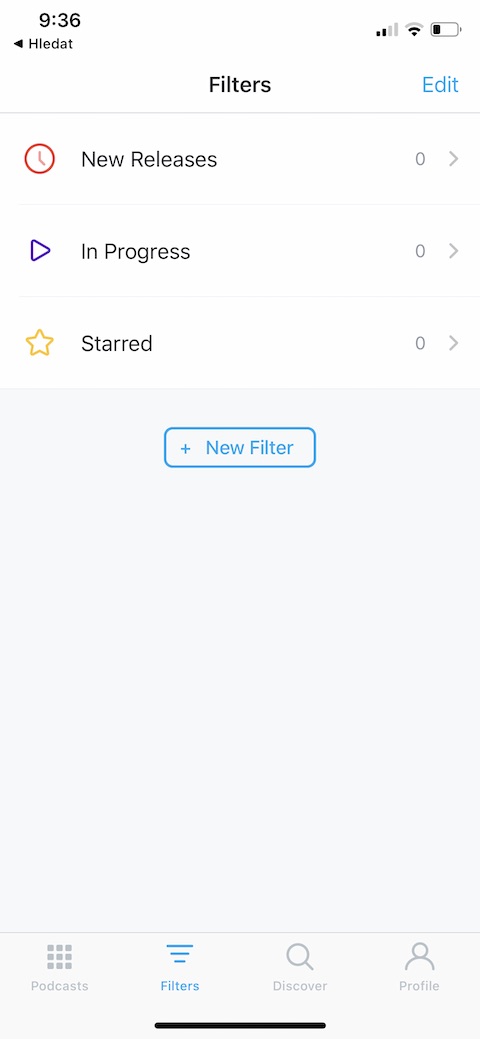Open the Starred filter label
Image resolution: width=480 pixels, height=1039 pixels.
pyautogui.click(x=117, y=343)
